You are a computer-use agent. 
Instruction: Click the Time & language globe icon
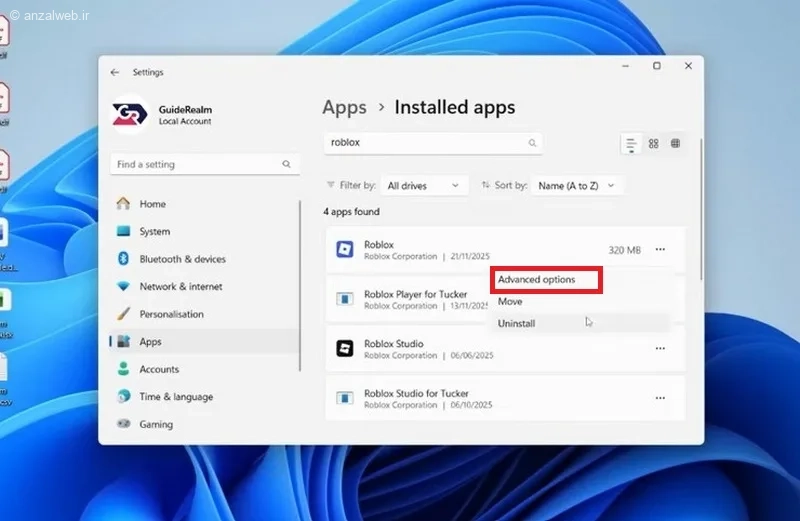pyautogui.click(x=123, y=396)
